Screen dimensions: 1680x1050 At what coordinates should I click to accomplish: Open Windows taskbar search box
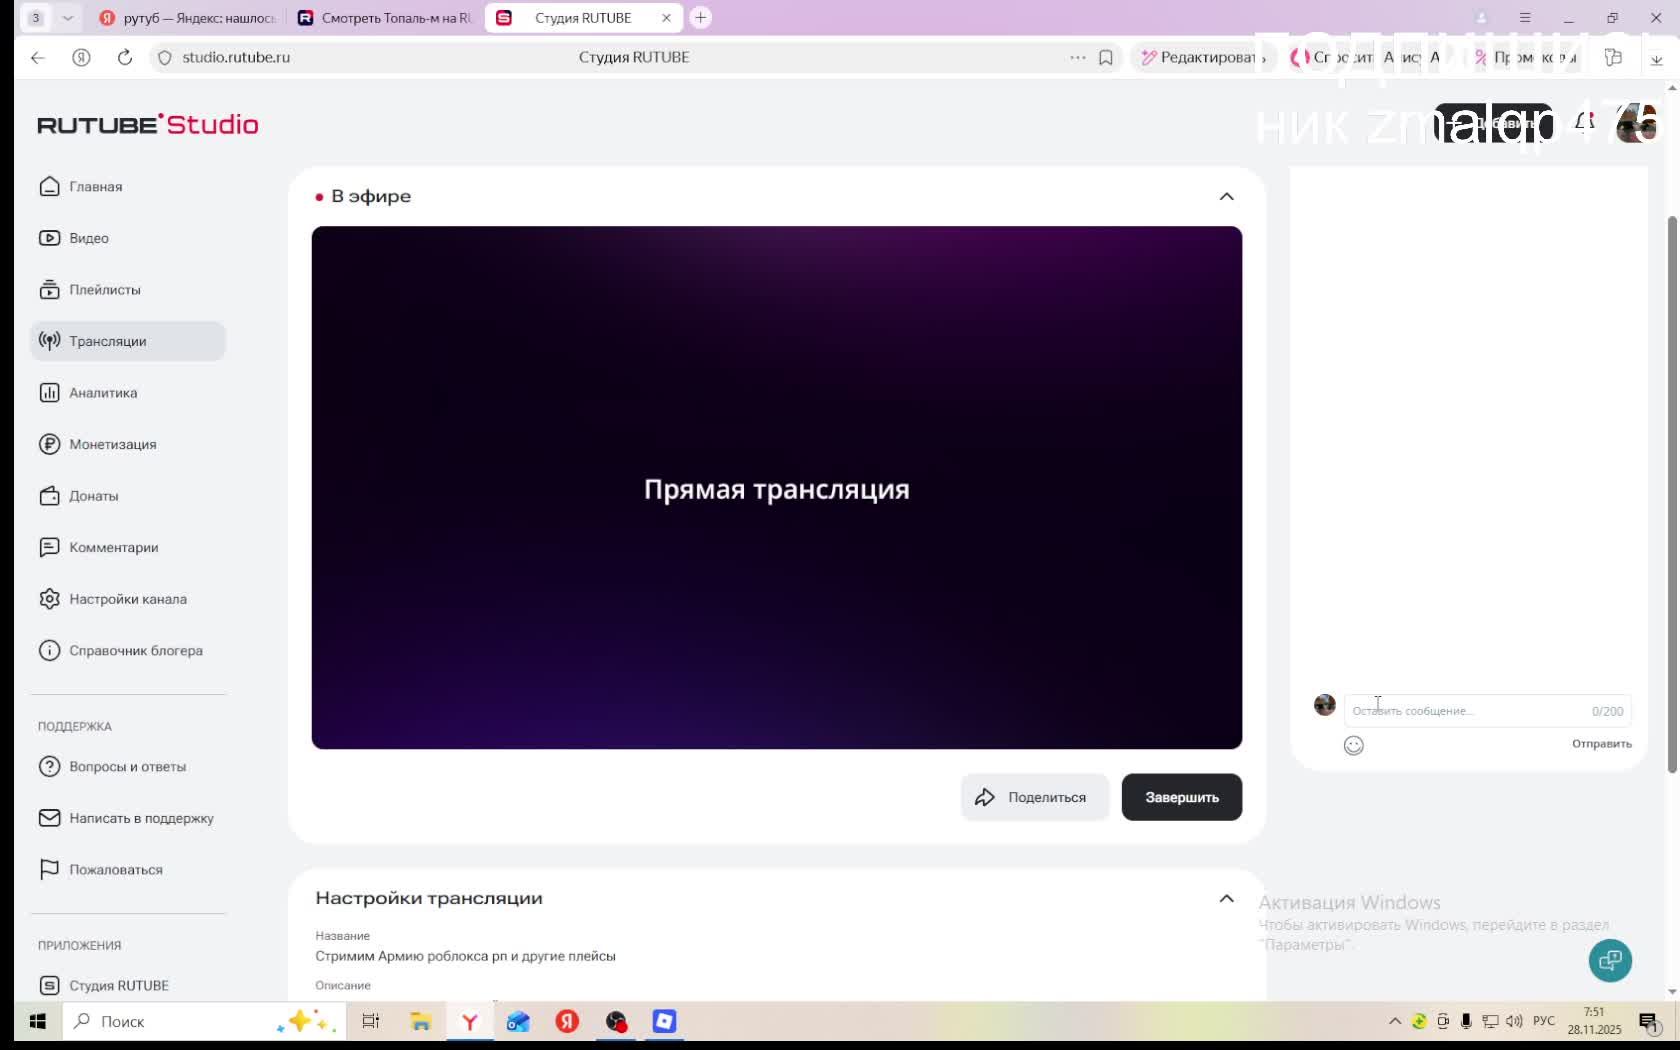pos(205,1021)
